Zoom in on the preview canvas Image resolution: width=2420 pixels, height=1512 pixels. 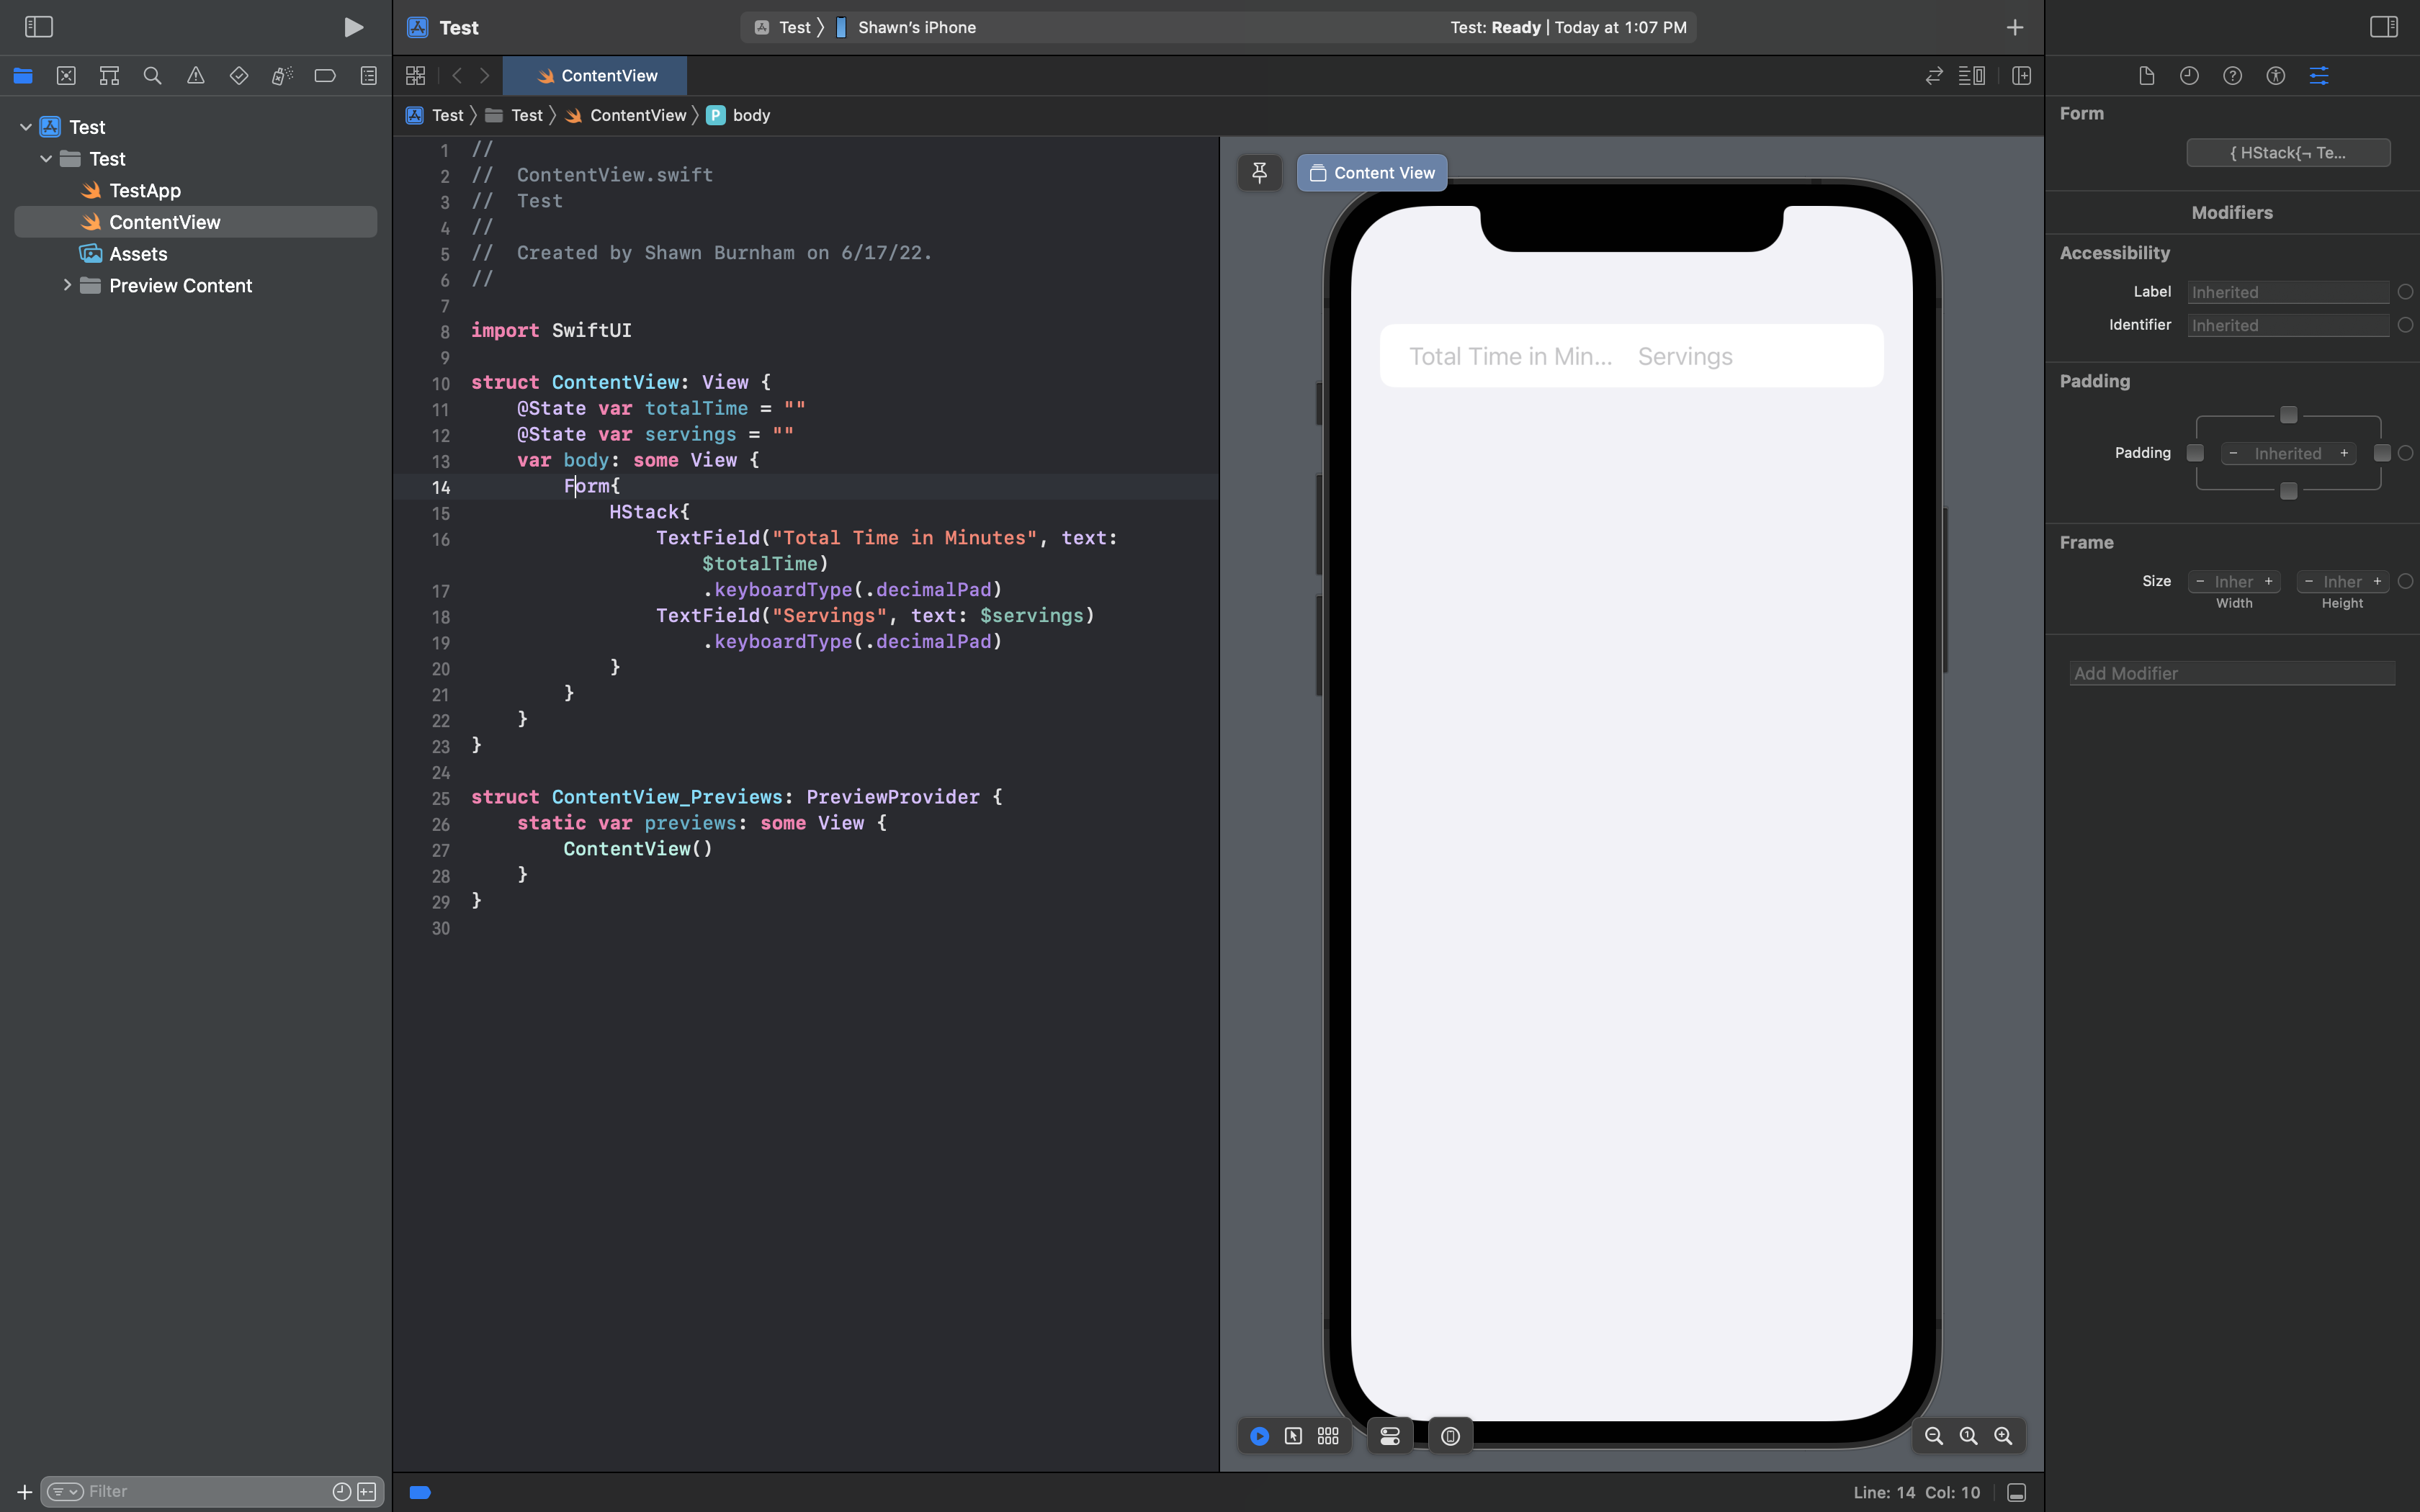2003,1436
